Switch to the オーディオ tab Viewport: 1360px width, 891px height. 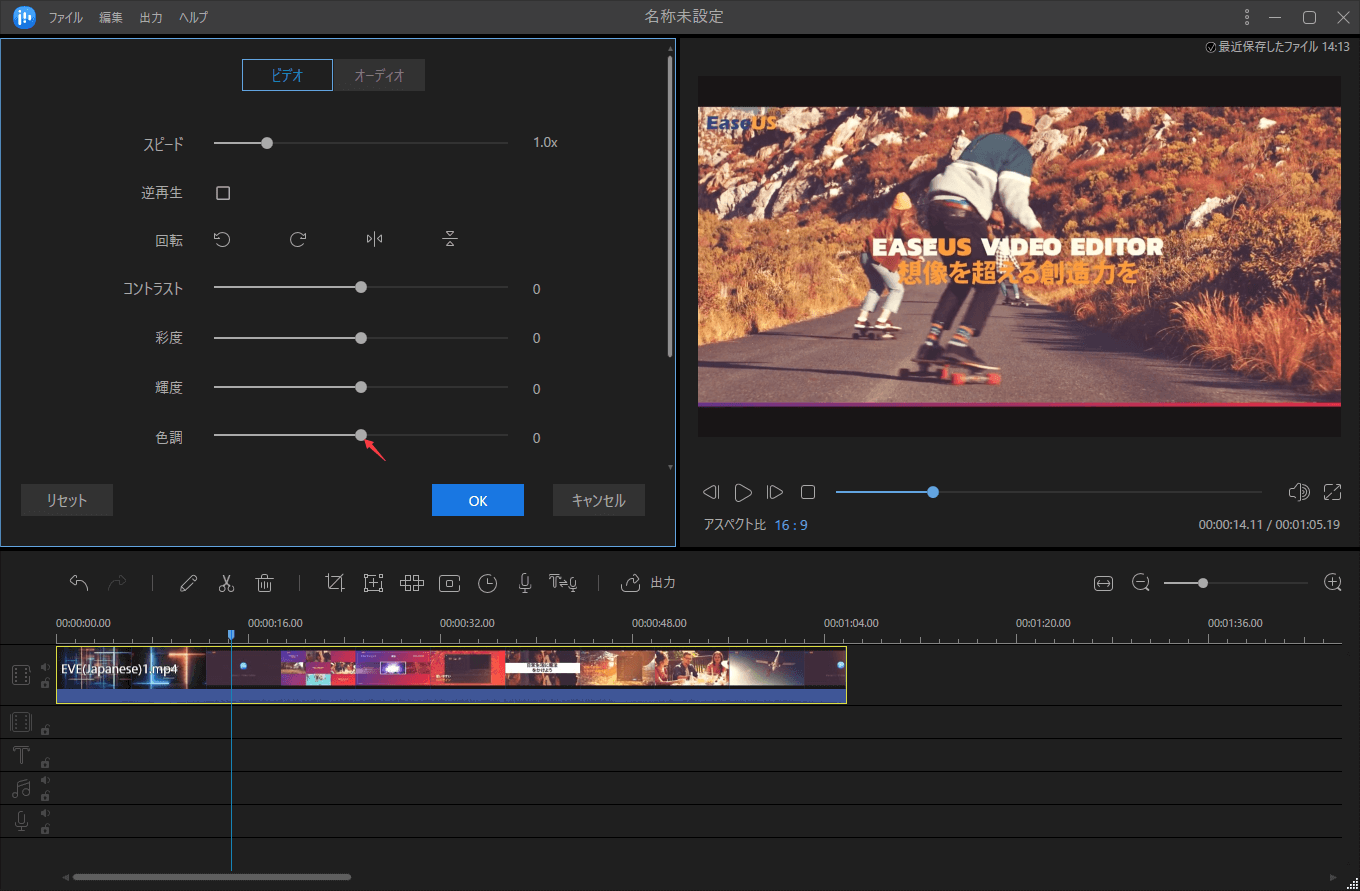pos(379,75)
